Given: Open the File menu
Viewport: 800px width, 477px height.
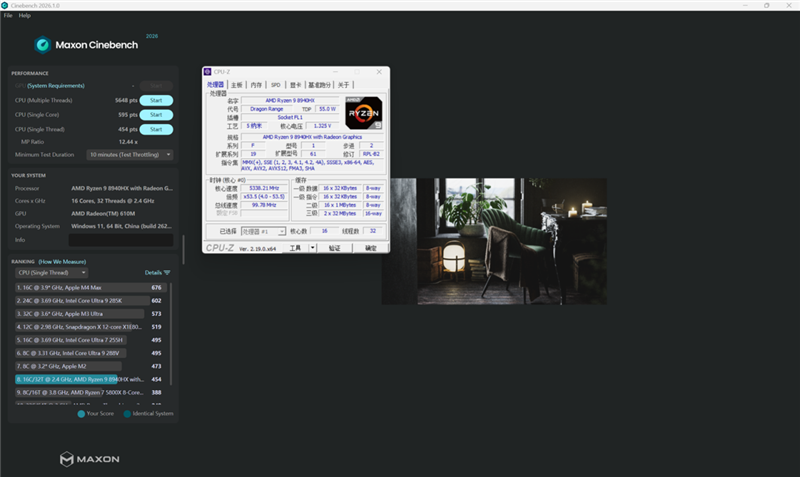Looking at the screenshot, I should coord(8,15).
